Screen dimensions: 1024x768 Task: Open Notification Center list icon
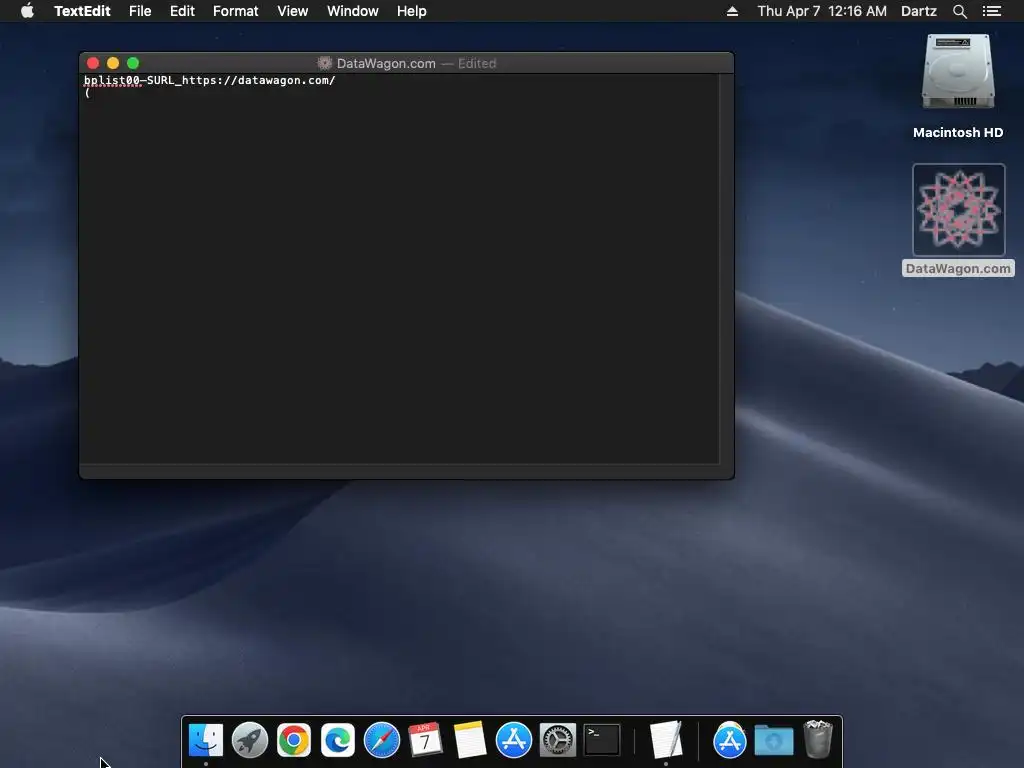[x=991, y=11]
